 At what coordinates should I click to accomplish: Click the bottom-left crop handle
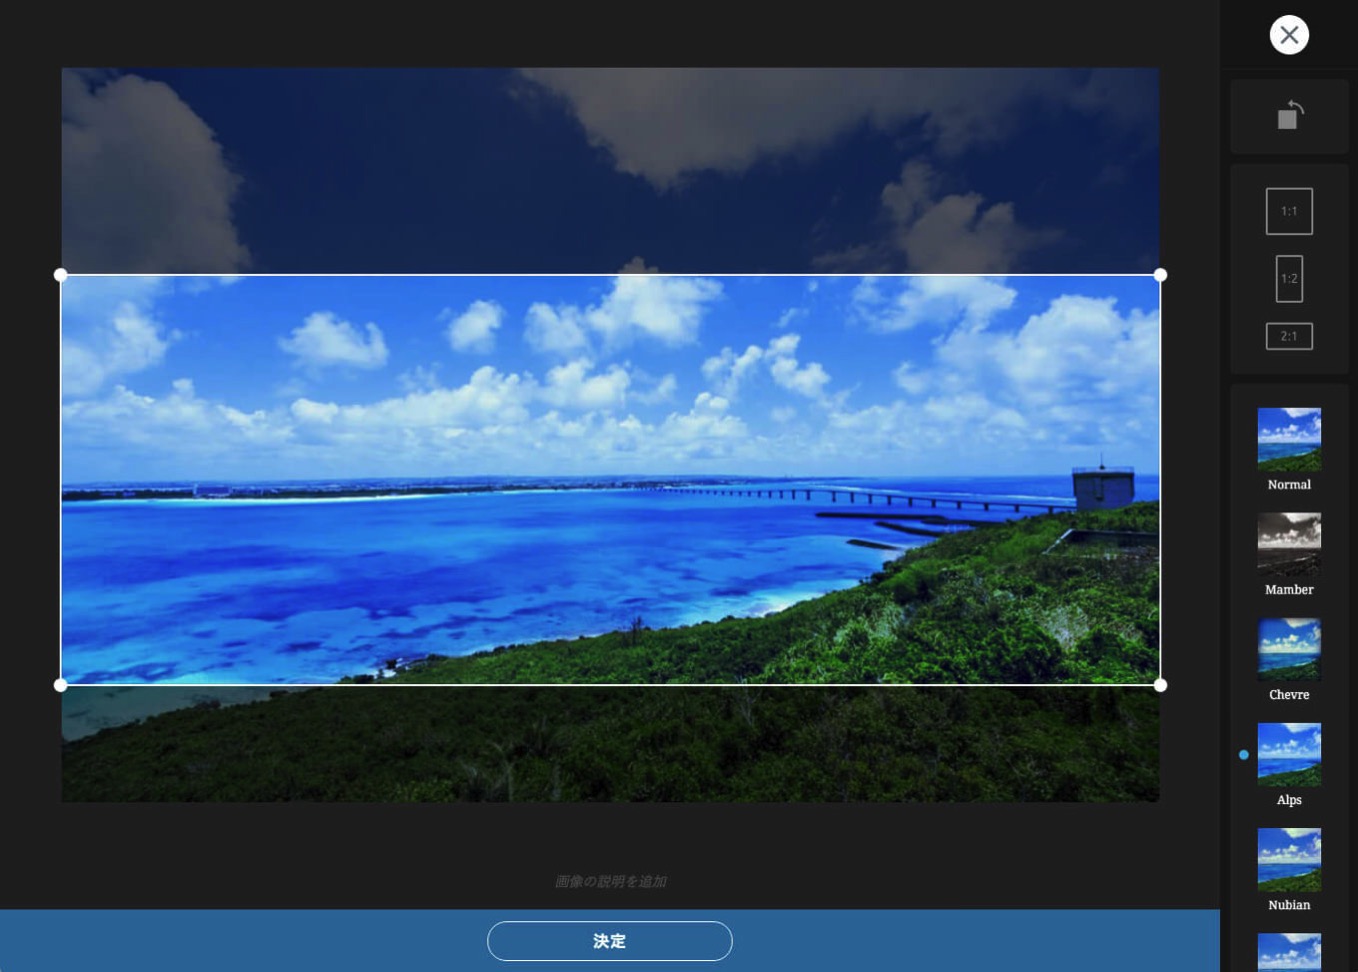[61, 685]
